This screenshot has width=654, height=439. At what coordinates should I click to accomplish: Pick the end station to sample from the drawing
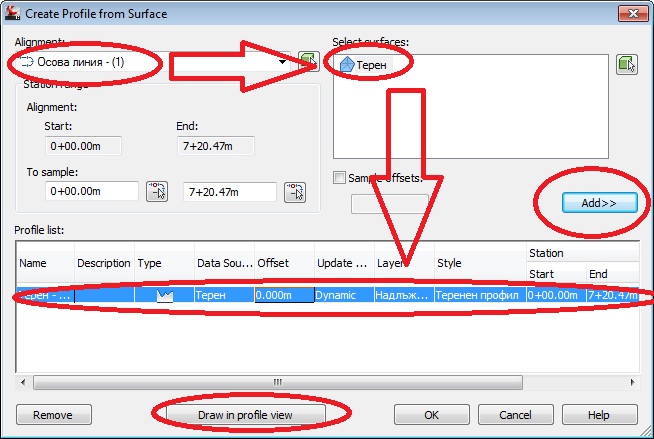point(295,192)
